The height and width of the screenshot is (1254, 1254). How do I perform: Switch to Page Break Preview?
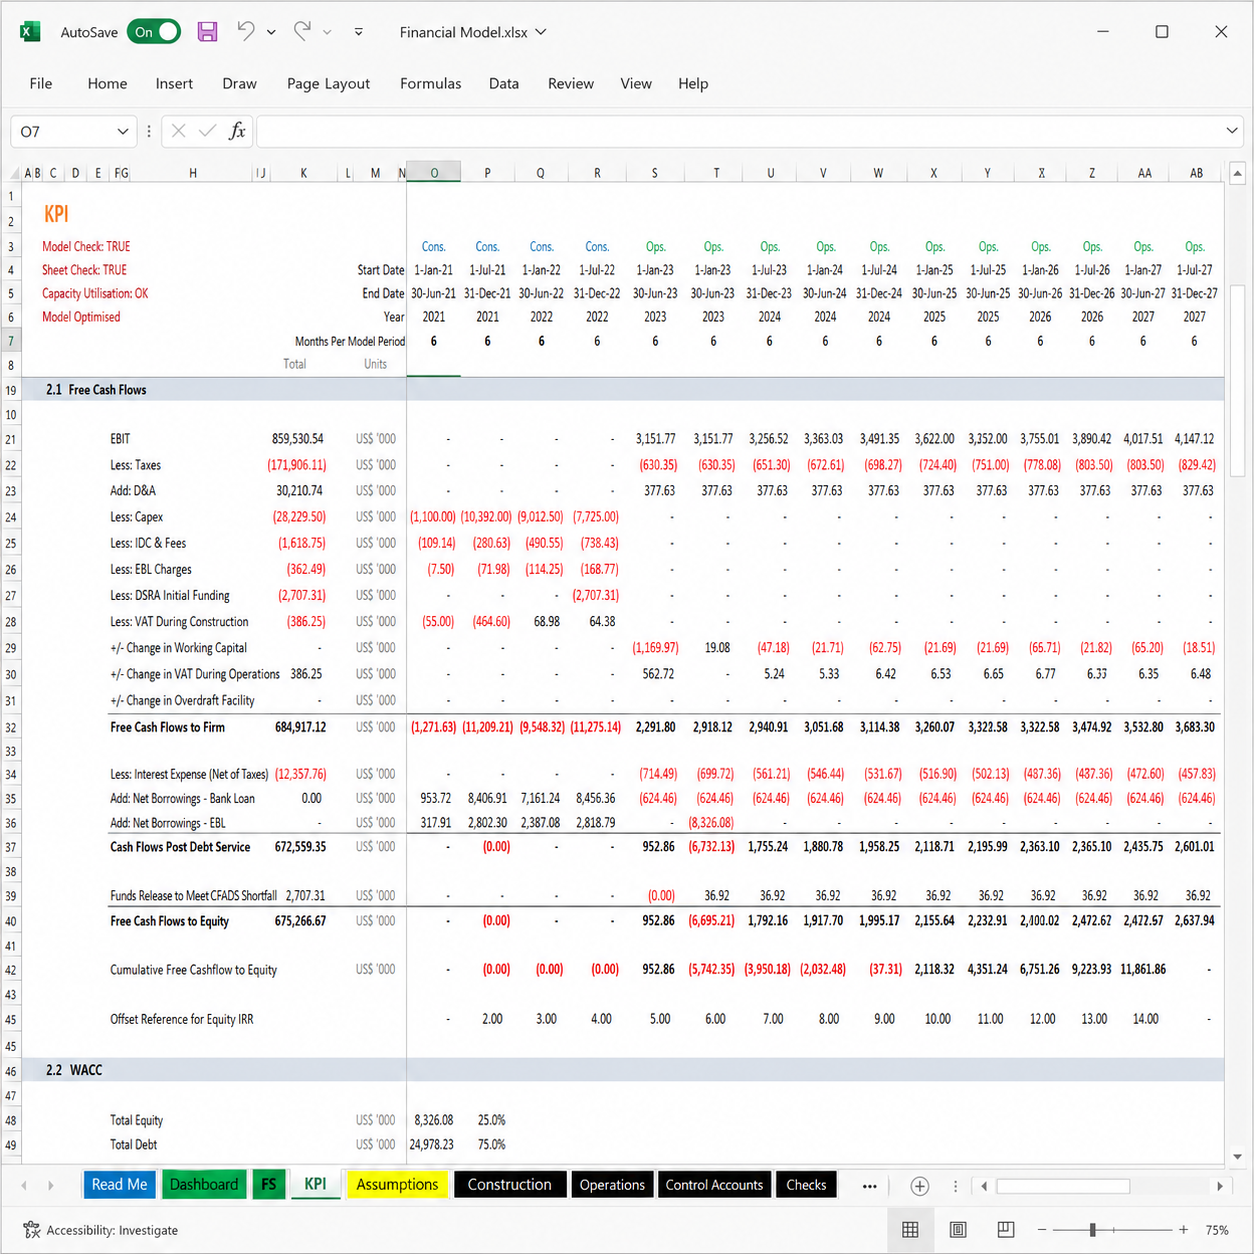coord(1006,1230)
